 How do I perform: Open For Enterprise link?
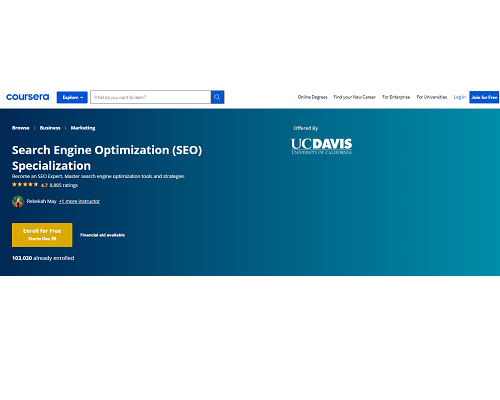[x=396, y=97]
